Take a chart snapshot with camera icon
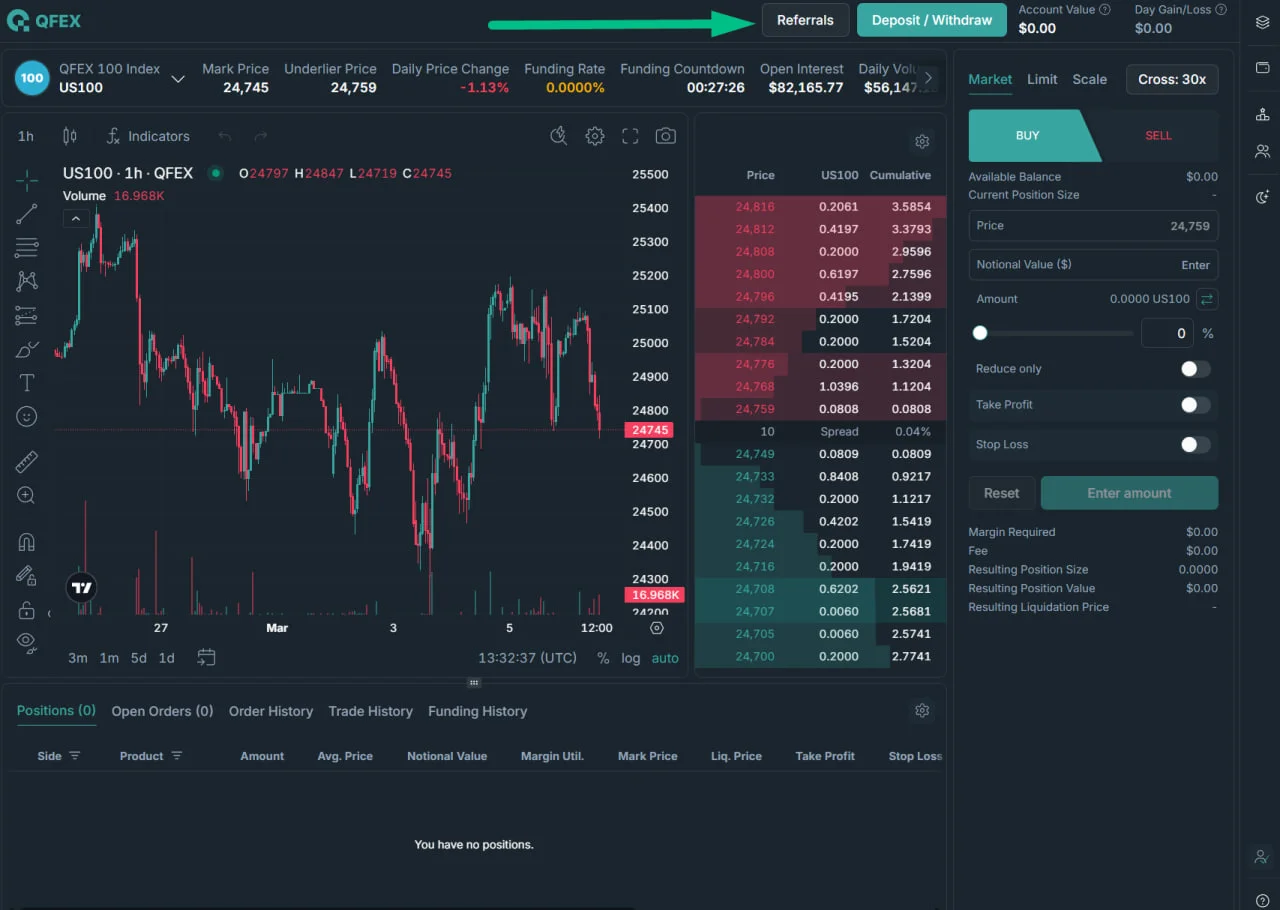The image size is (1280, 910). pos(665,136)
